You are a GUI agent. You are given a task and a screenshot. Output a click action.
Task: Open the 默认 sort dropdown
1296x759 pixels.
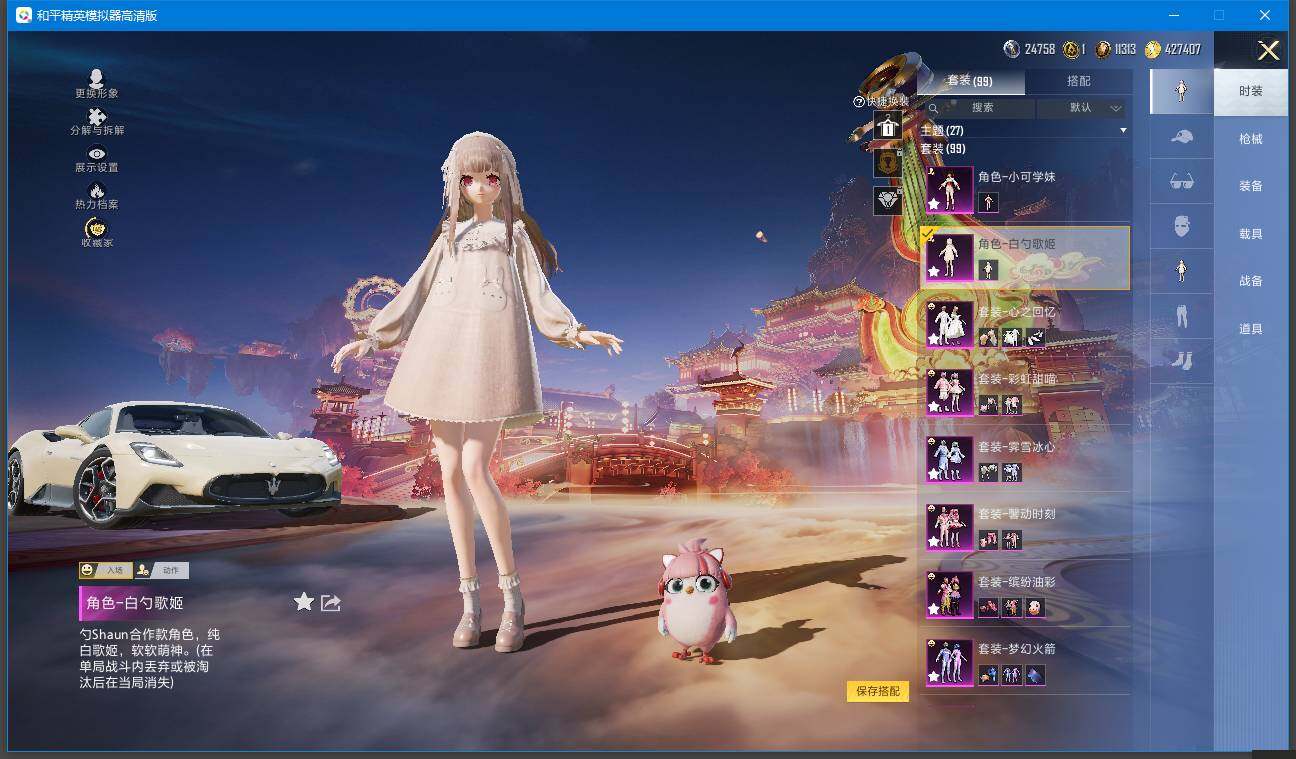[1082, 108]
